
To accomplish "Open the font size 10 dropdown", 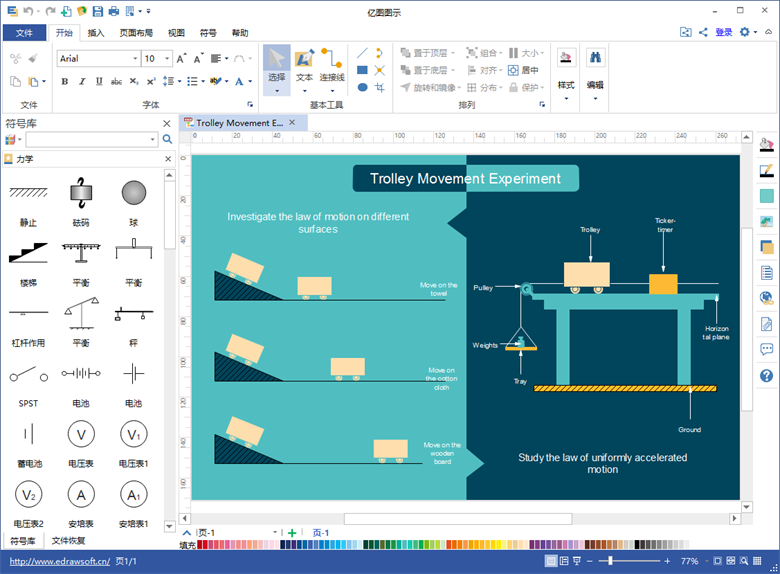I will (167, 59).
